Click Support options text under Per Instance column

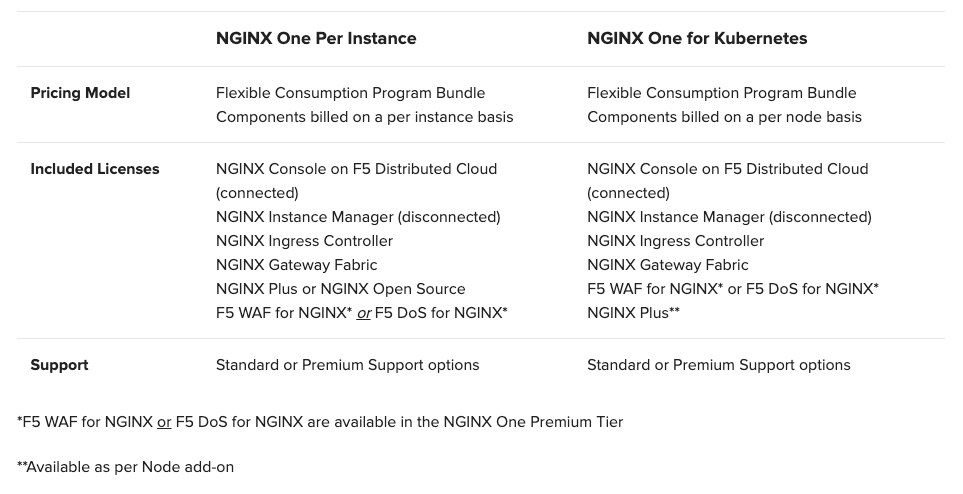(347, 365)
